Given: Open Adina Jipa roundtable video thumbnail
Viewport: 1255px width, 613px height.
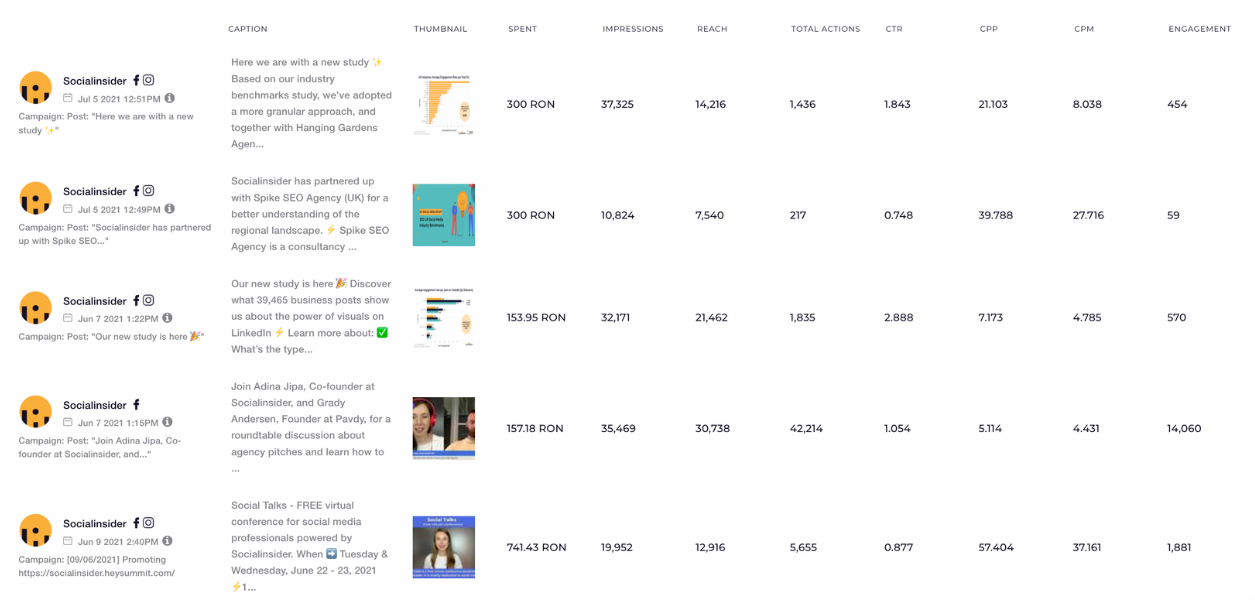Looking at the screenshot, I should (x=443, y=428).
